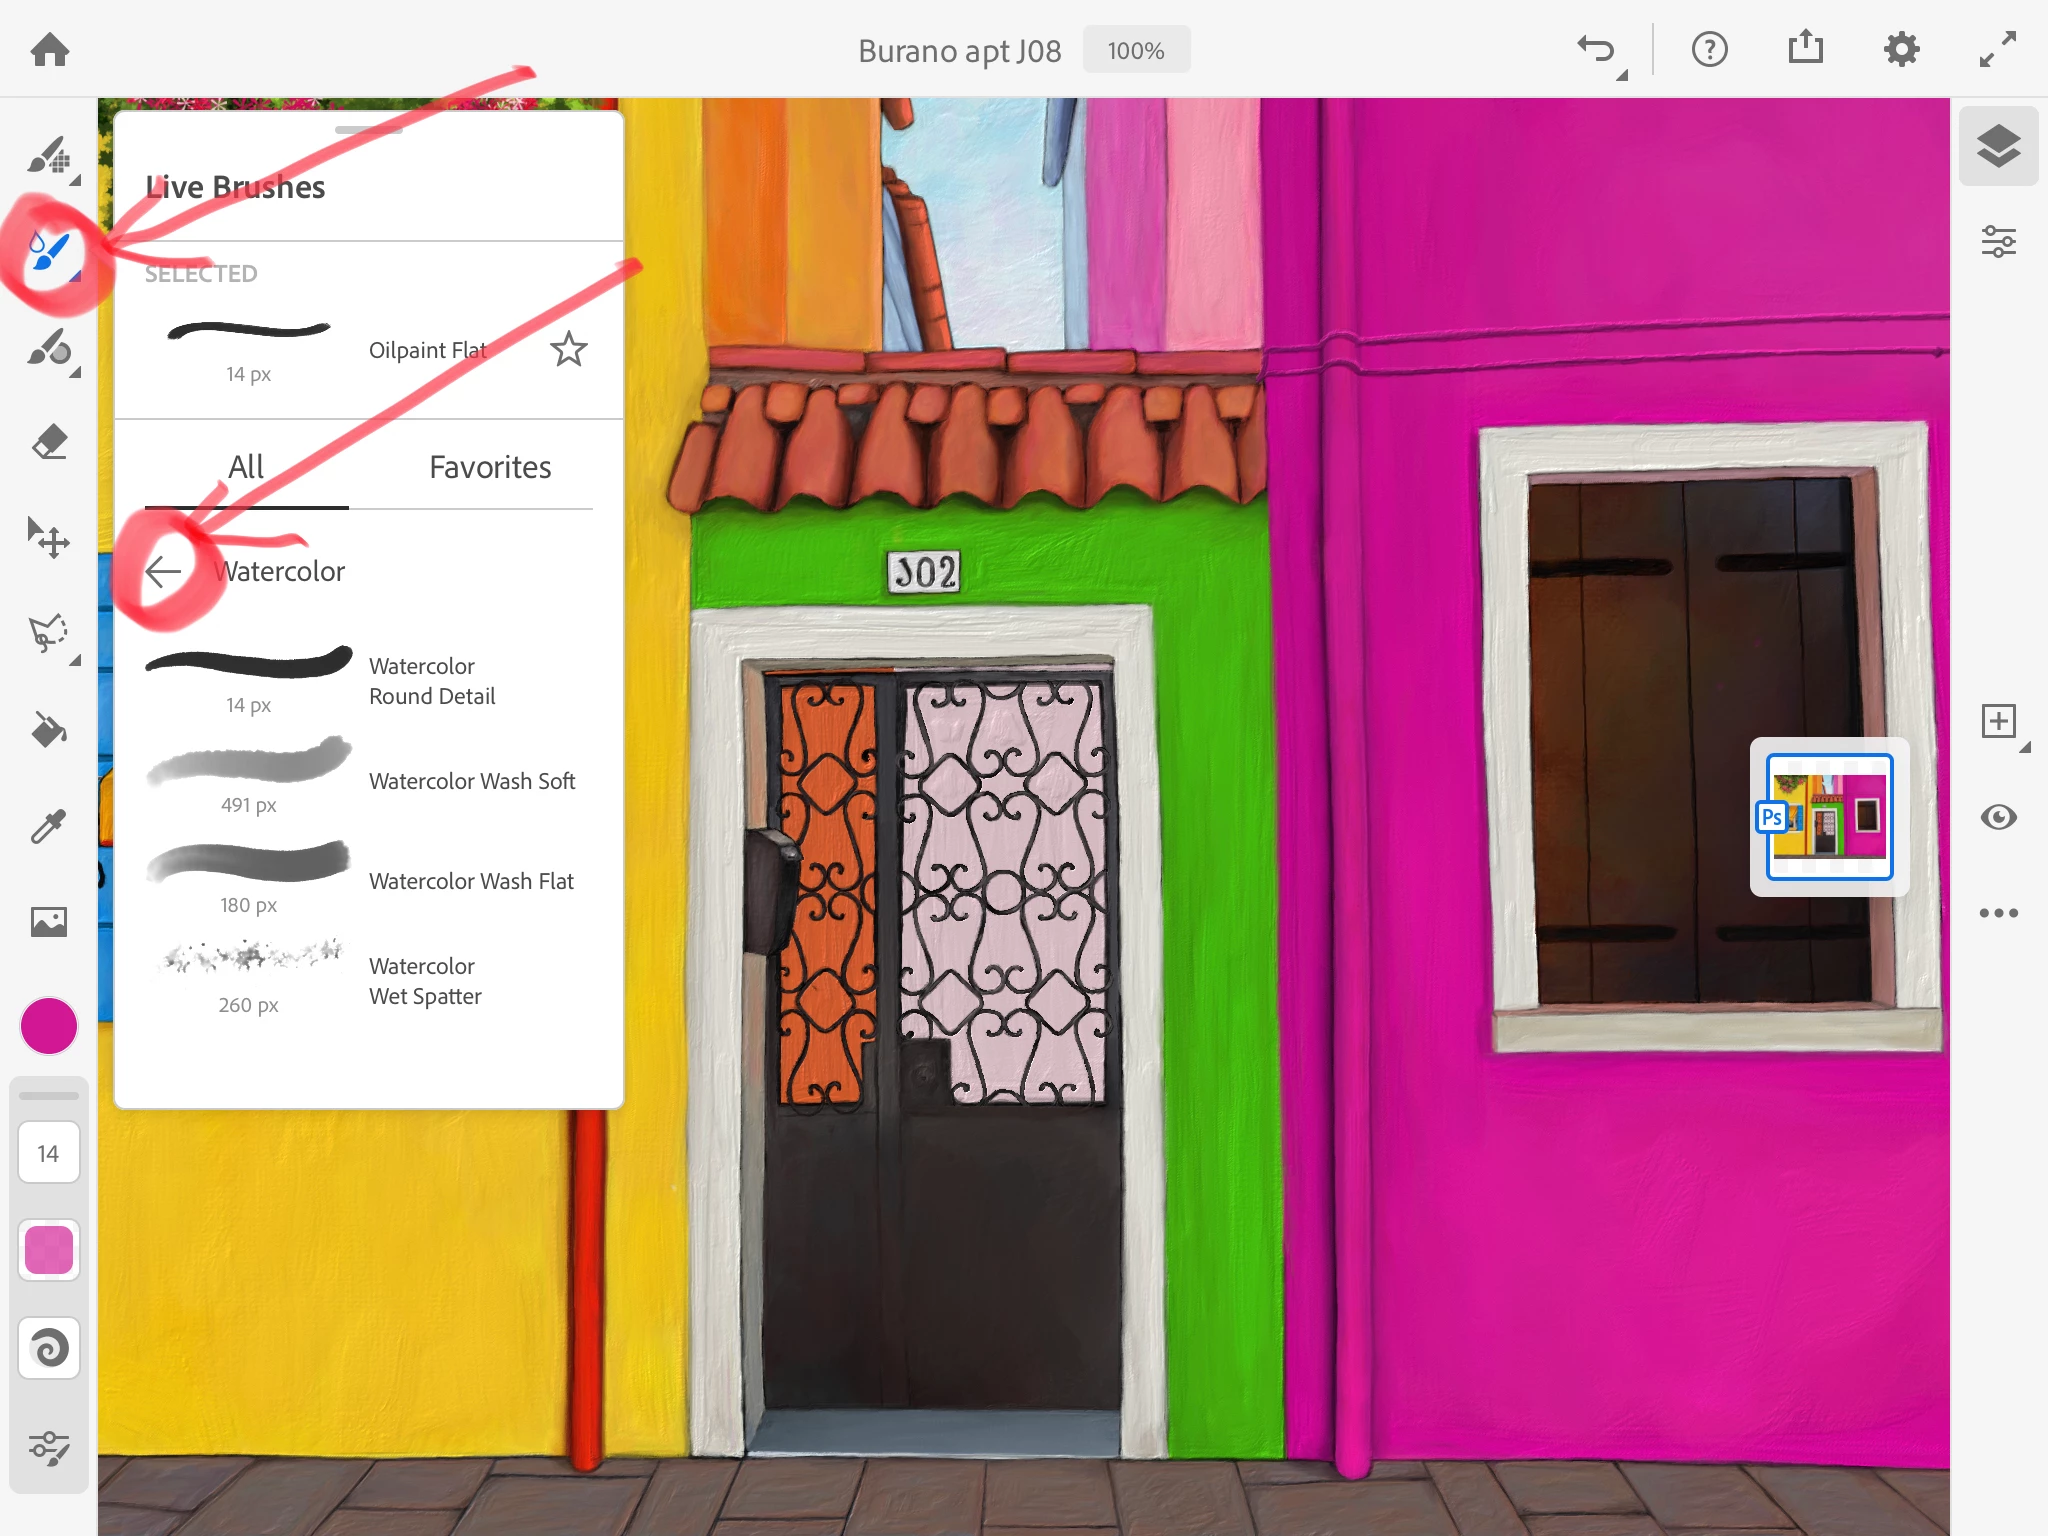
Task: Toggle full screen mode arrows
Action: [1997, 50]
